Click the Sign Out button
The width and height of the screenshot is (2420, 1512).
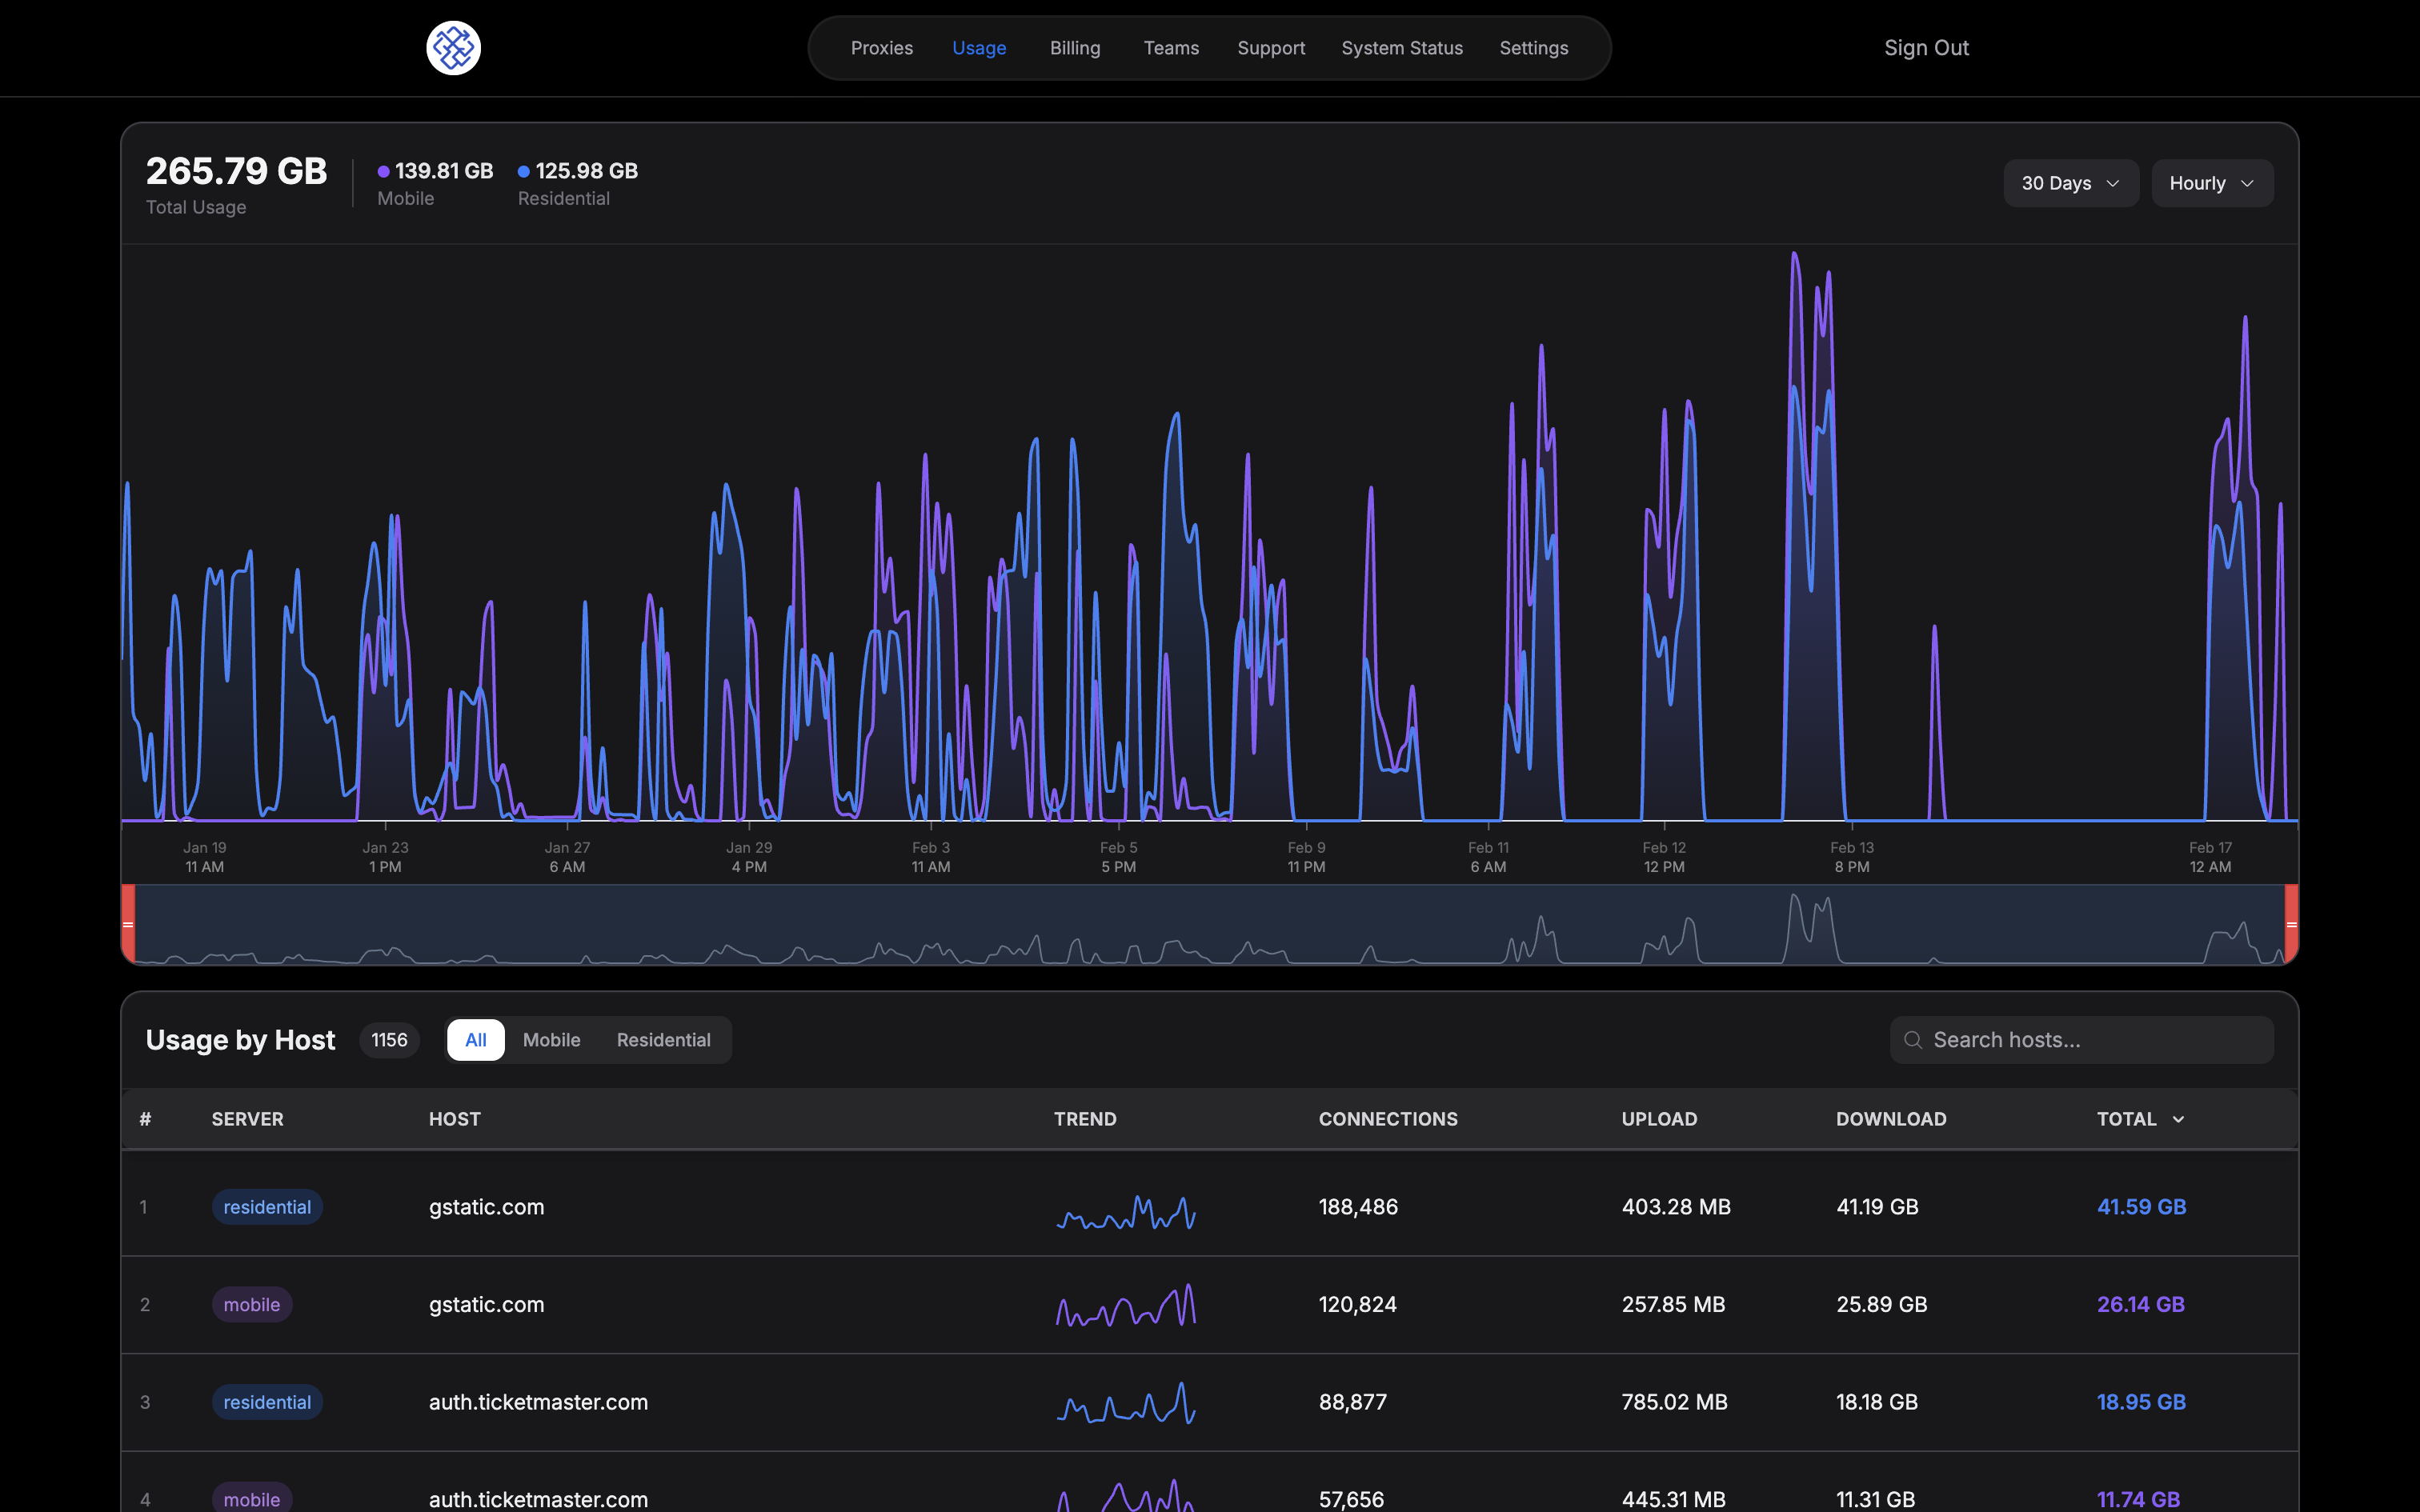click(x=1926, y=47)
